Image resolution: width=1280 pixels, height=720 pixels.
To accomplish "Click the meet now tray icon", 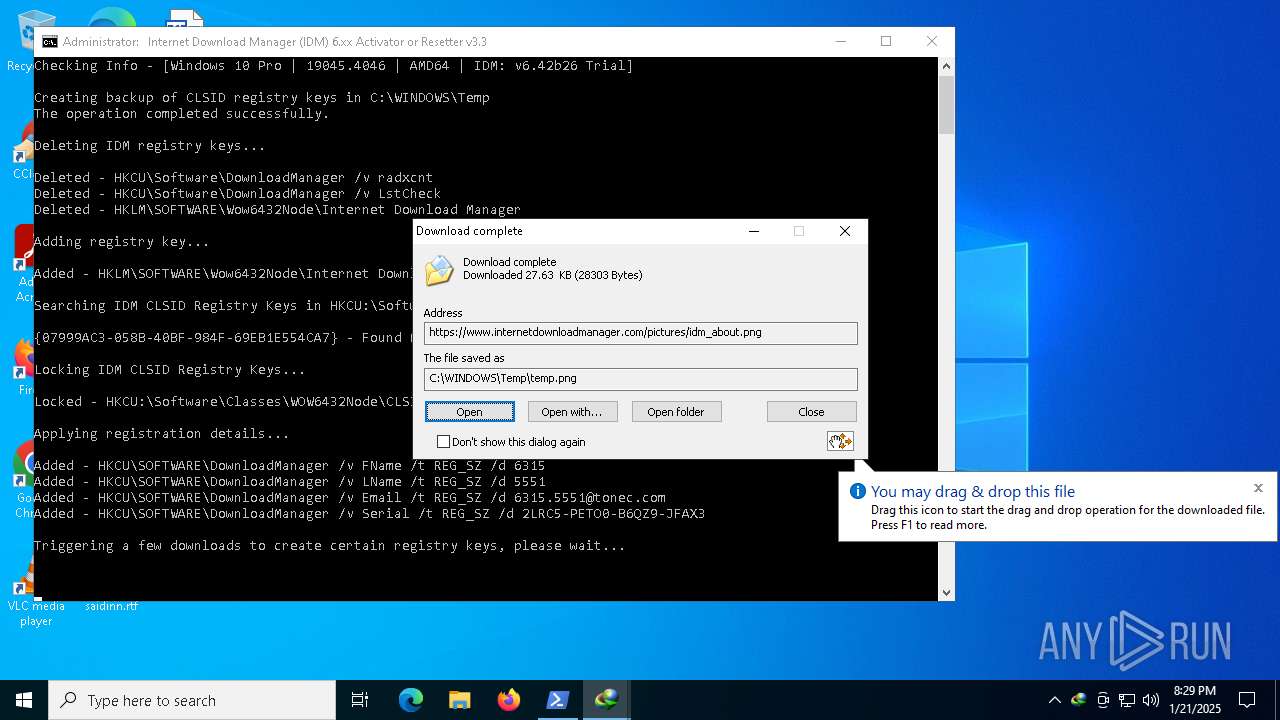I will tap(1103, 700).
